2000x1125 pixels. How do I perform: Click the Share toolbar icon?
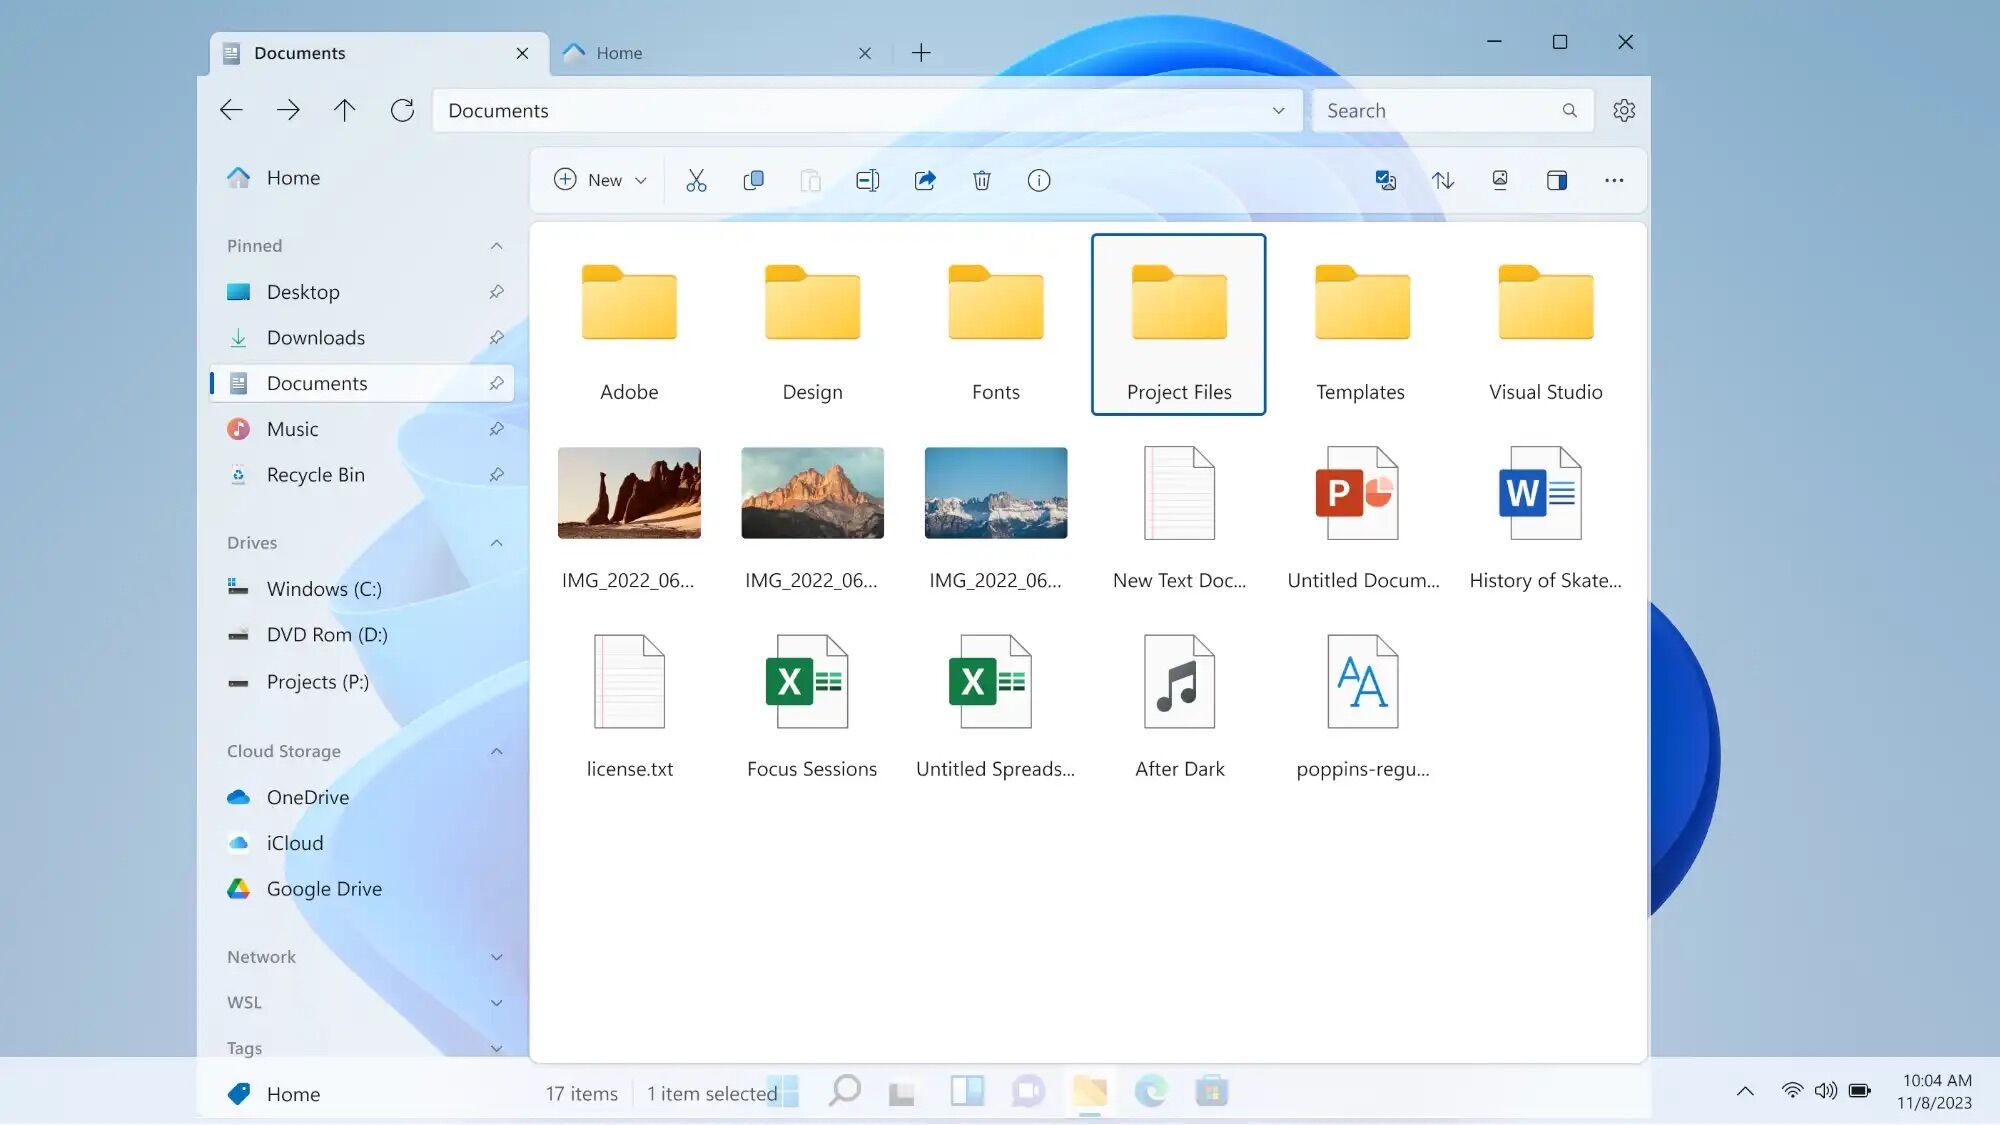point(924,180)
